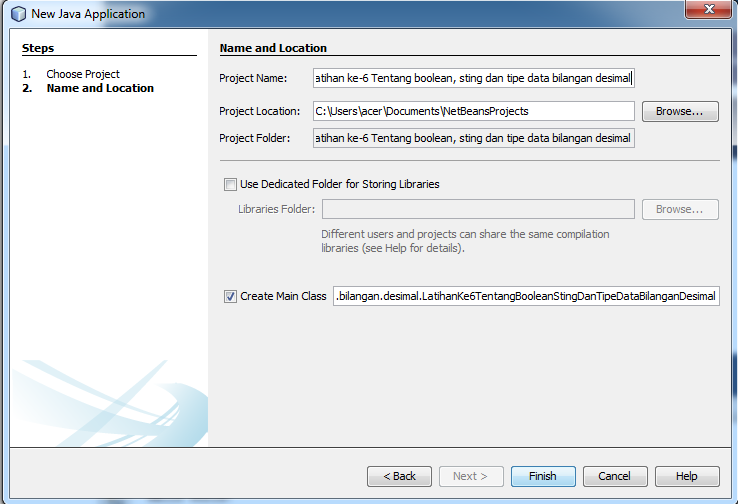Screen dimensions: 738x504
Task: Toggle Use Dedicated Folder for Storing Libraries
Action: (x=230, y=184)
